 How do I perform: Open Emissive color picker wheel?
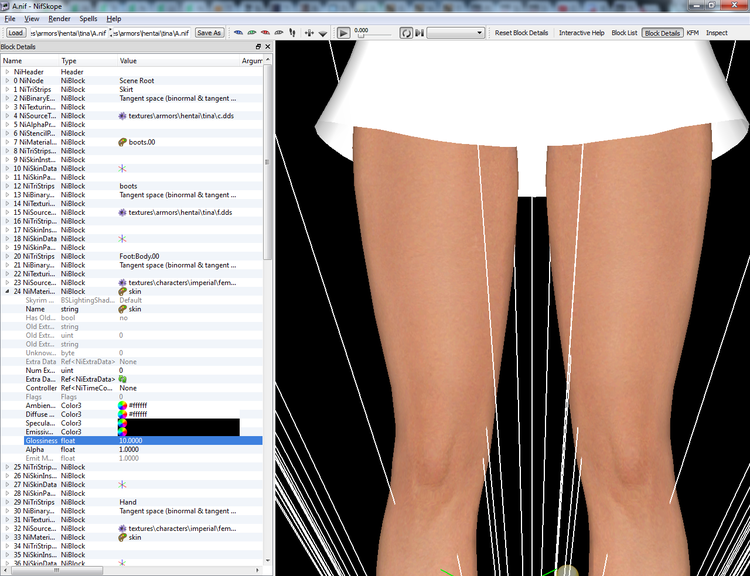(122, 432)
